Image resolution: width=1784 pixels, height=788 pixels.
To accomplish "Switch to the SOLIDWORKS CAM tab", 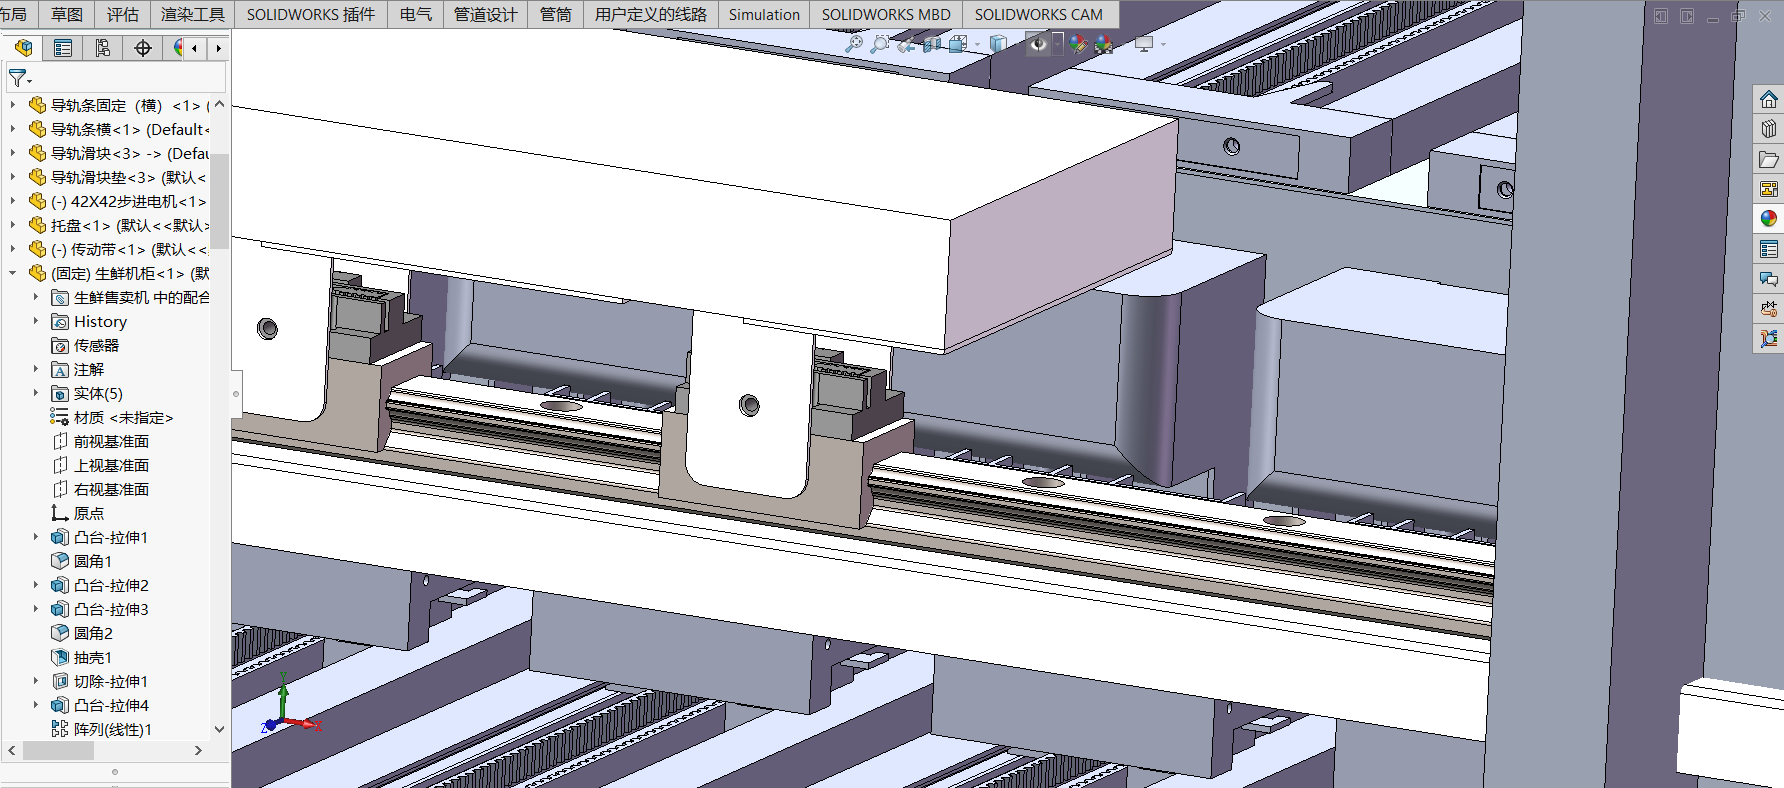I will pos(1038,14).
